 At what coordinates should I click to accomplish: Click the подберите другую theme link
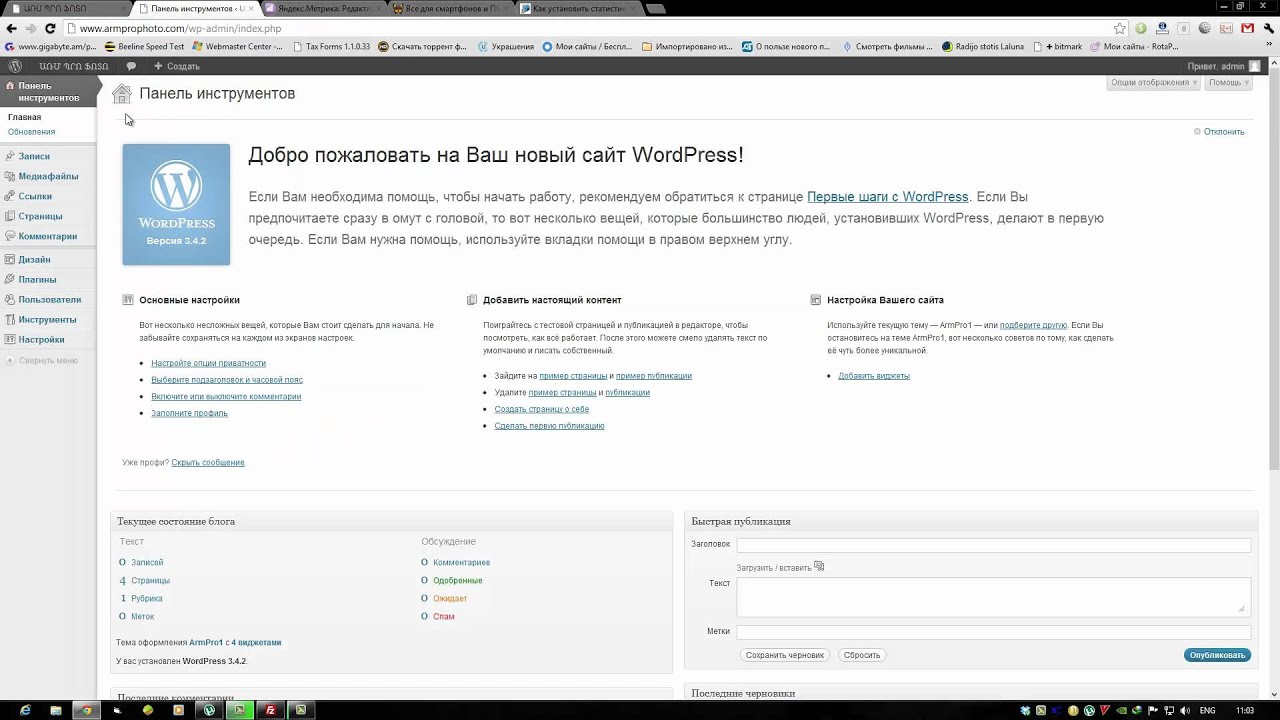(x=1033, y=325)
